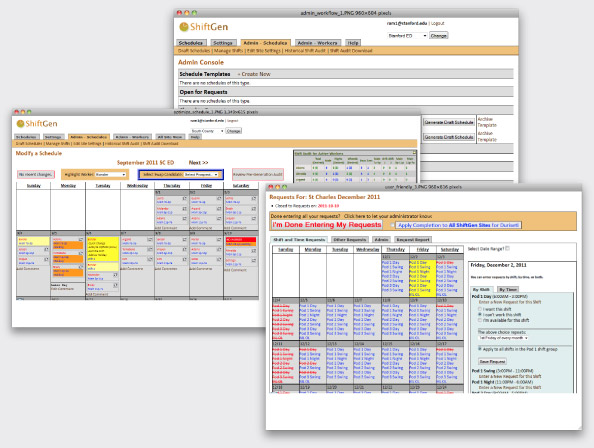Toggle 'Apply to all shifts in the Pod 1 shift group'

pos(480,349)
